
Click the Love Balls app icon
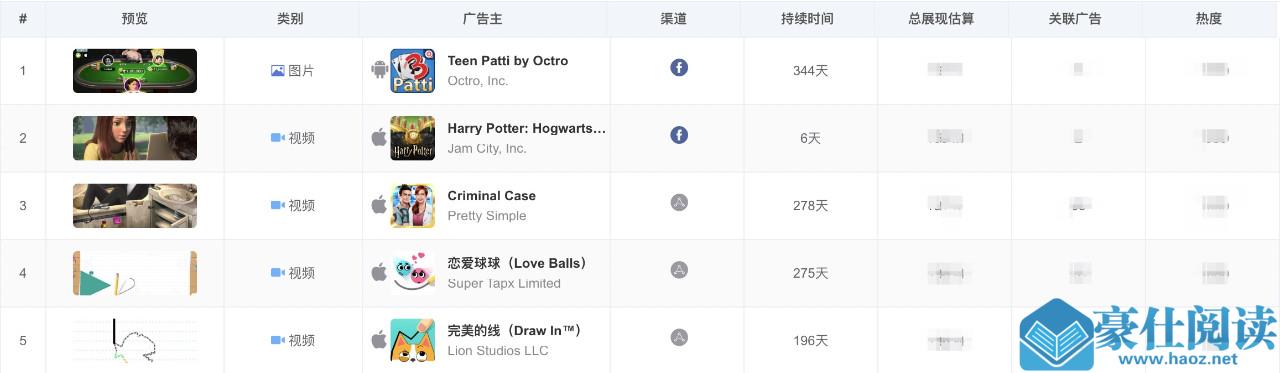click(412, 273)
